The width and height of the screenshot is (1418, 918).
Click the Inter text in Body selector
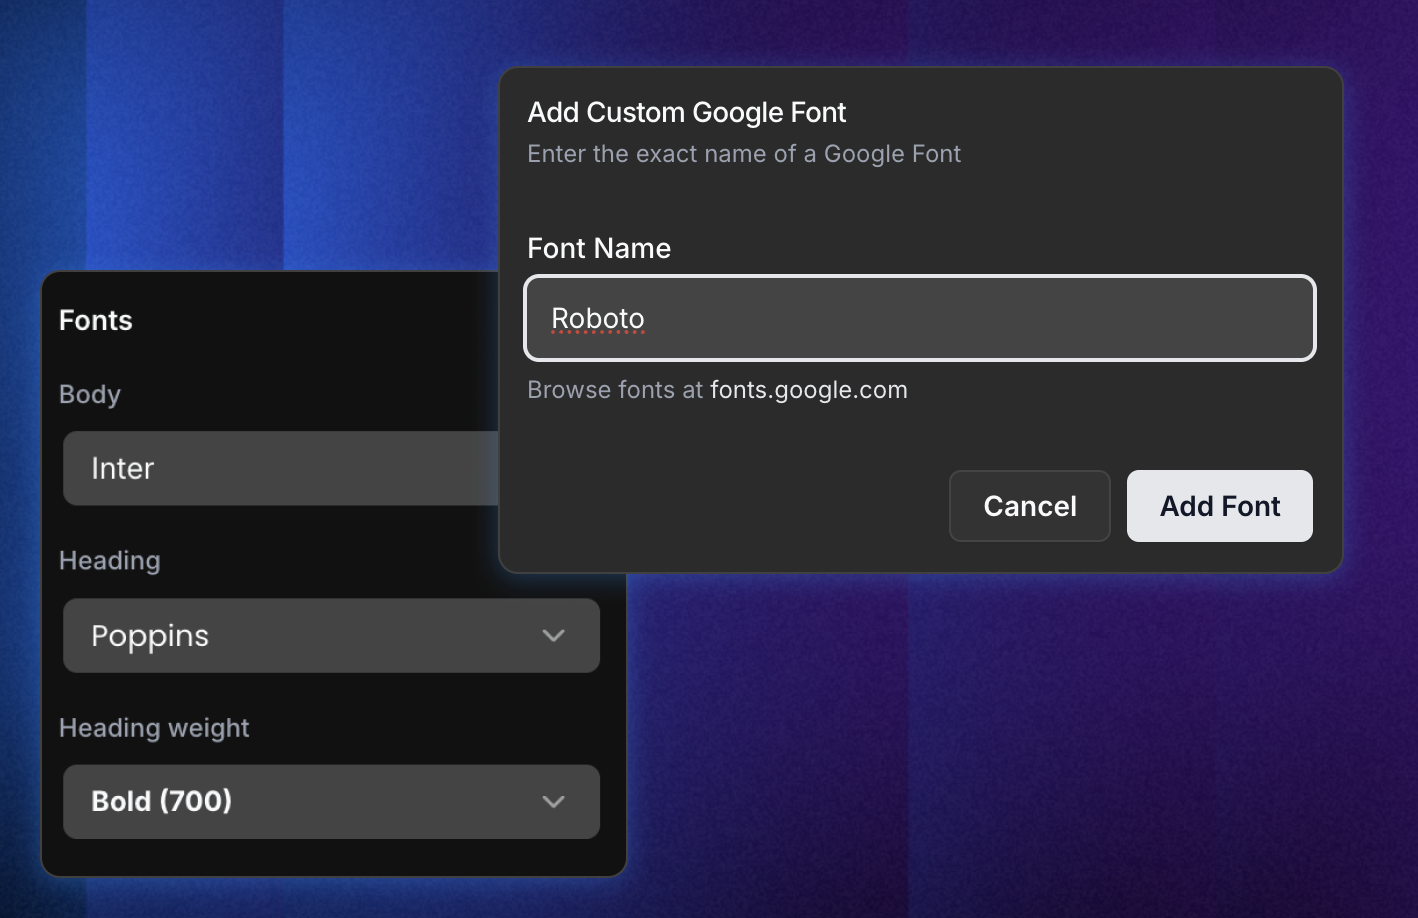click(122, 468)
